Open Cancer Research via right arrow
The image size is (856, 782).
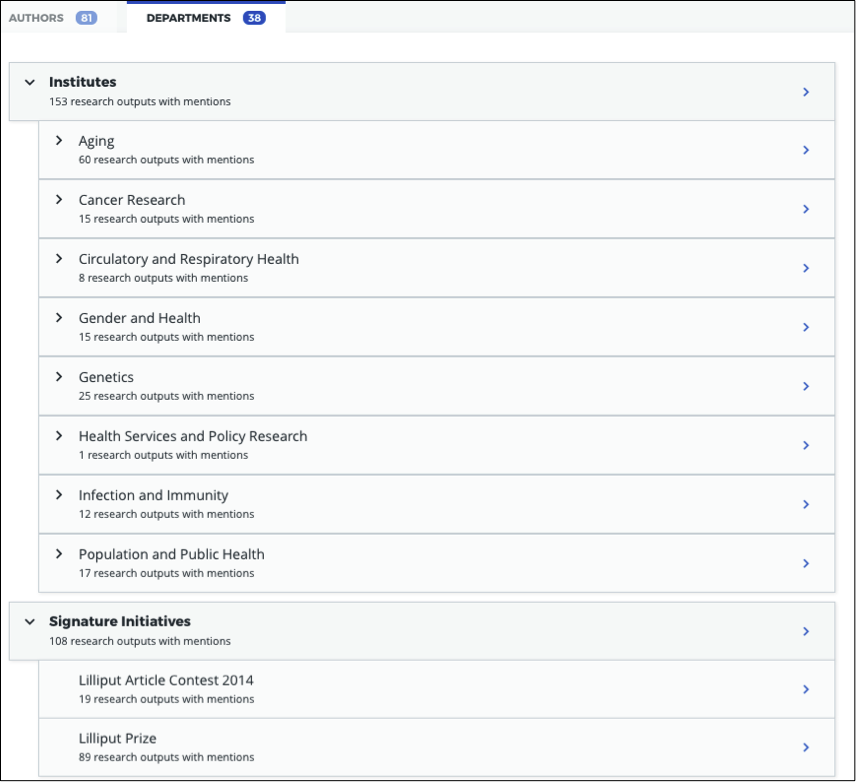[x=806, y=209]
